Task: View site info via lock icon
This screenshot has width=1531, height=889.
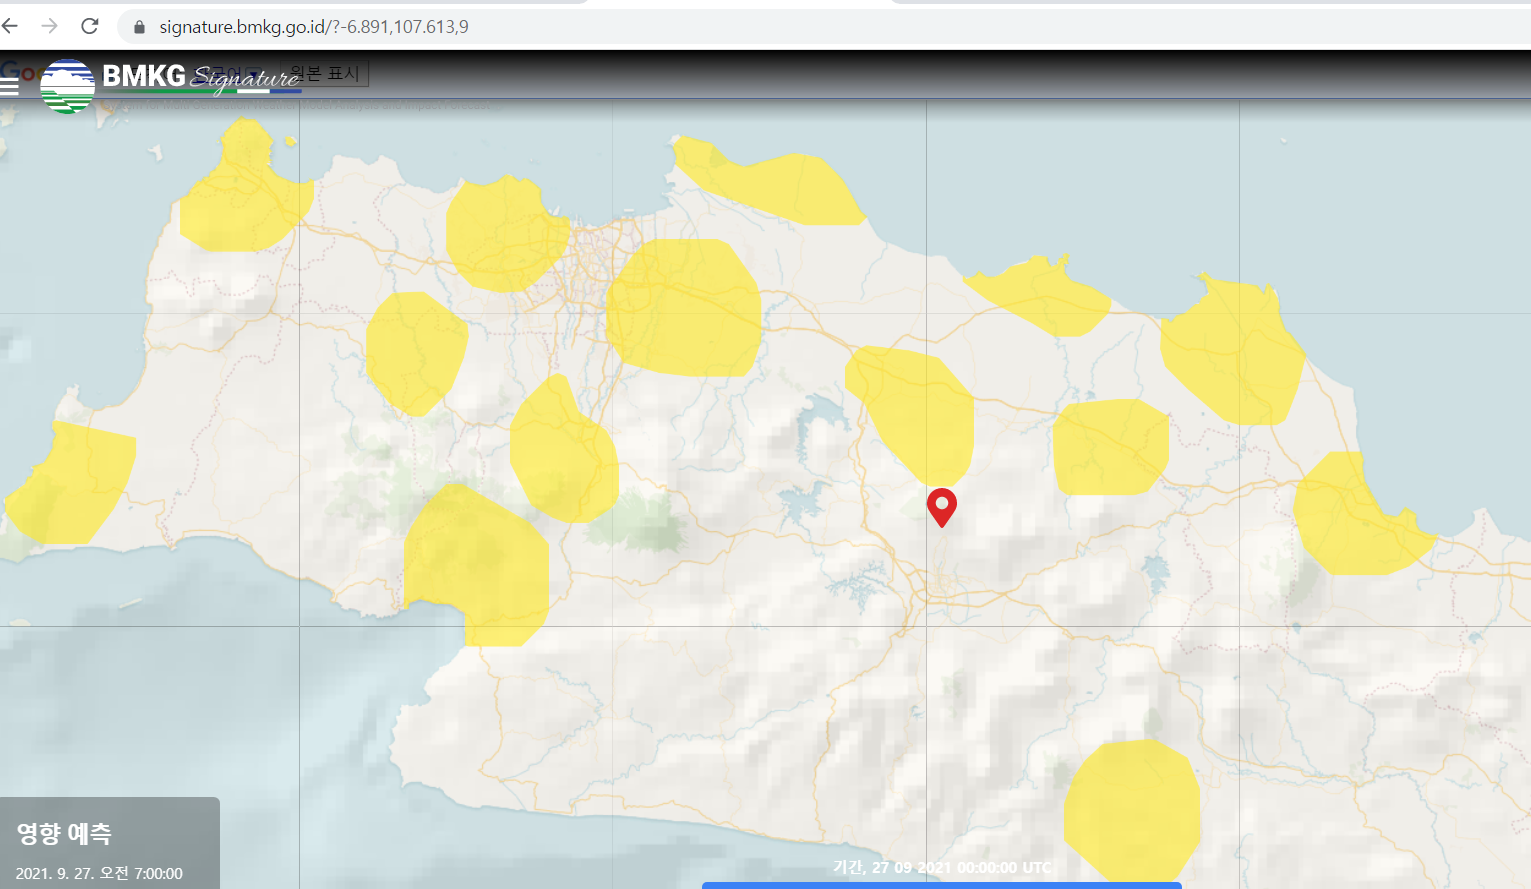Action: click(139, 27)
